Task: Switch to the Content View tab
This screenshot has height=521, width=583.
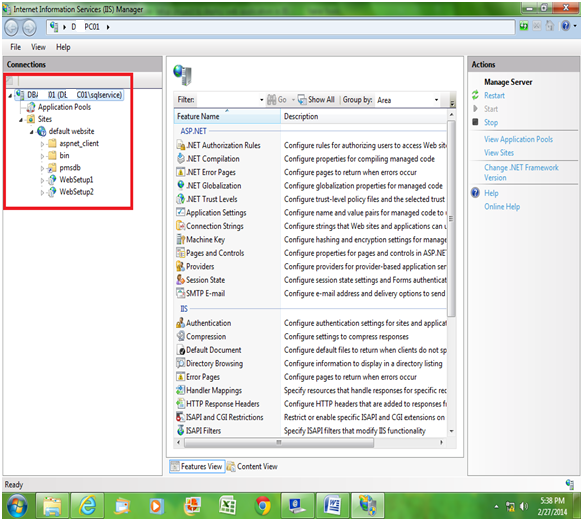Action: 252,466
